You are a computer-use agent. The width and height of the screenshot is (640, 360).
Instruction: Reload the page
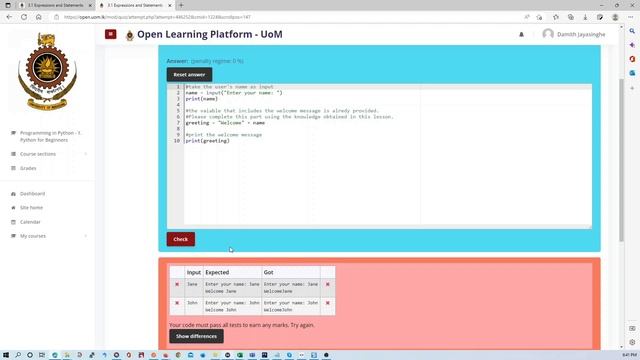tap(24, 17)
